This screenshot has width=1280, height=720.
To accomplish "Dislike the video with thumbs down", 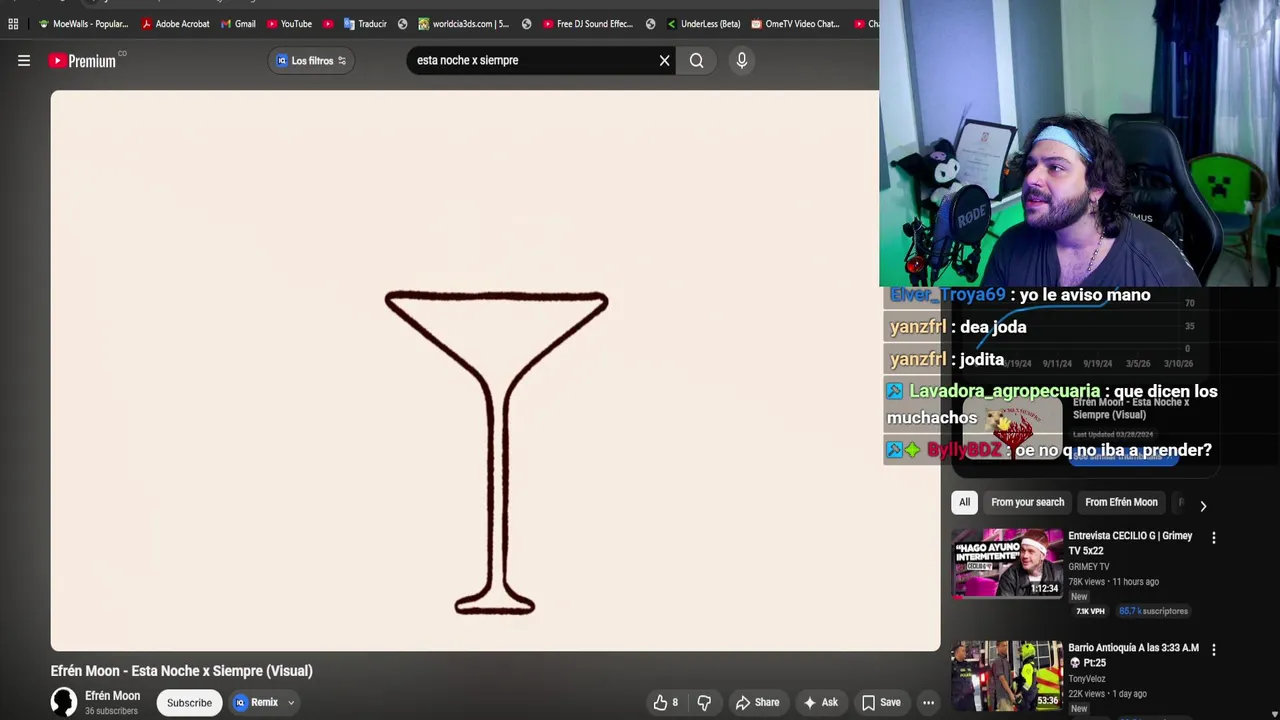I will coord(704,702).
